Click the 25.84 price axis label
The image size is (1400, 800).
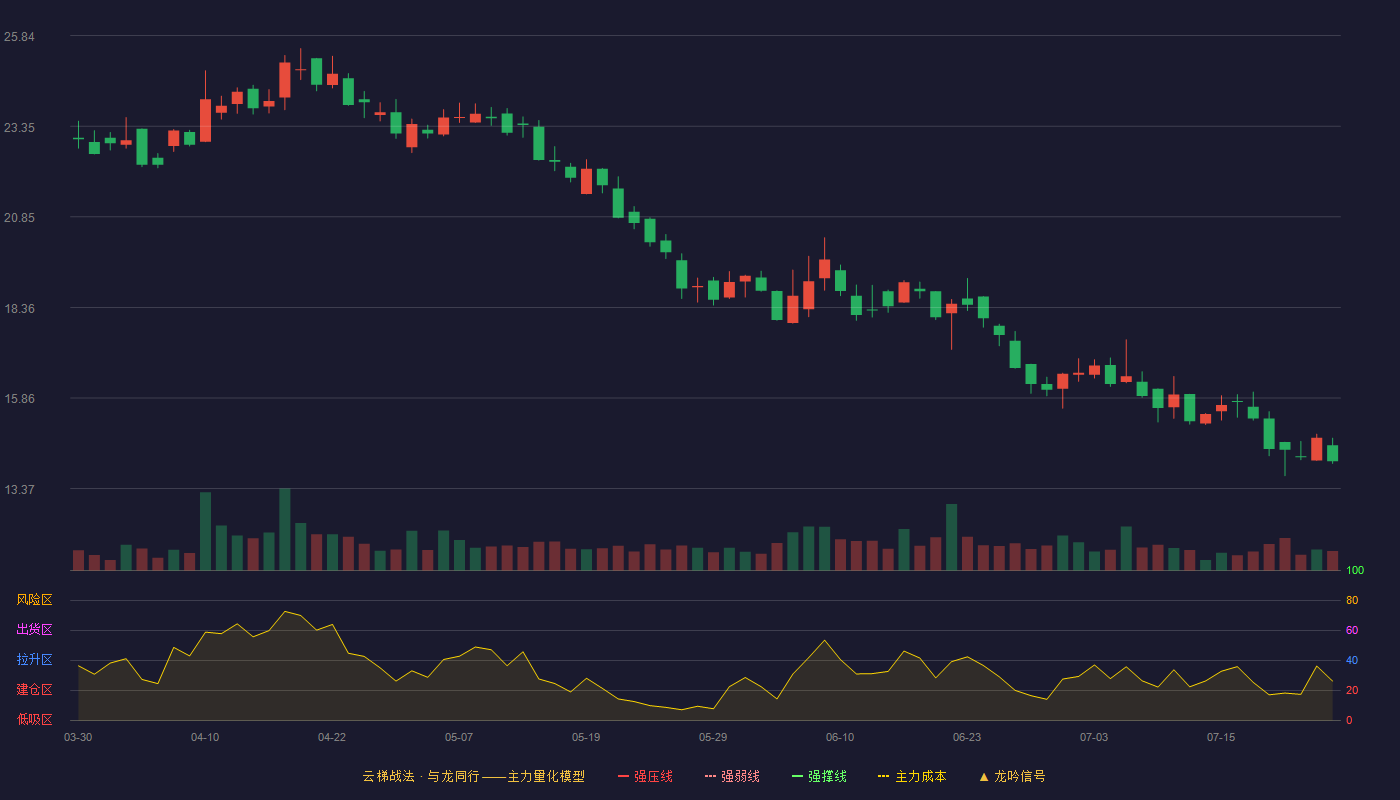coord(19,37)
